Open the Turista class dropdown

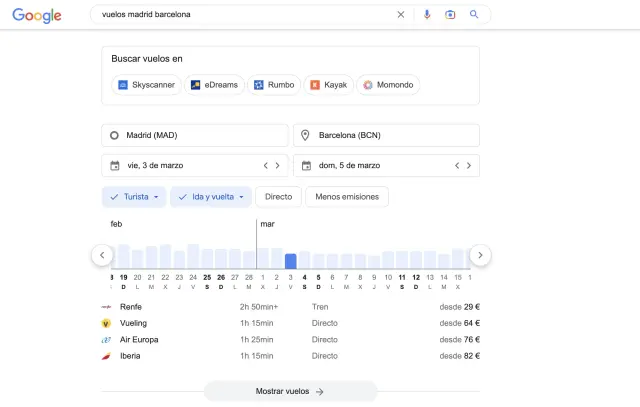point(134,197)
